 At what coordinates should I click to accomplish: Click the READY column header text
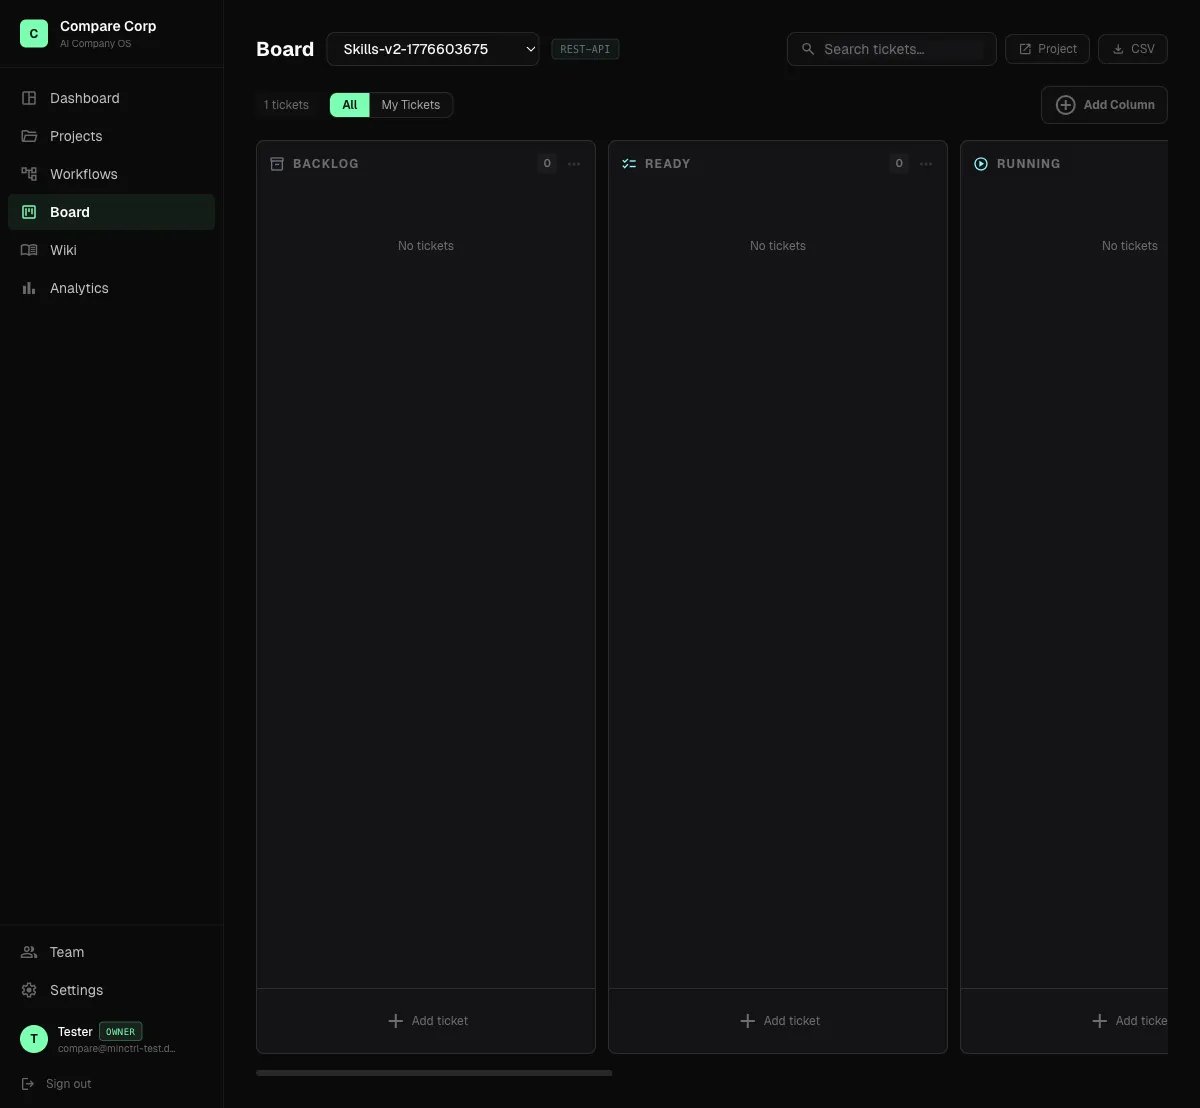(668, 164)
